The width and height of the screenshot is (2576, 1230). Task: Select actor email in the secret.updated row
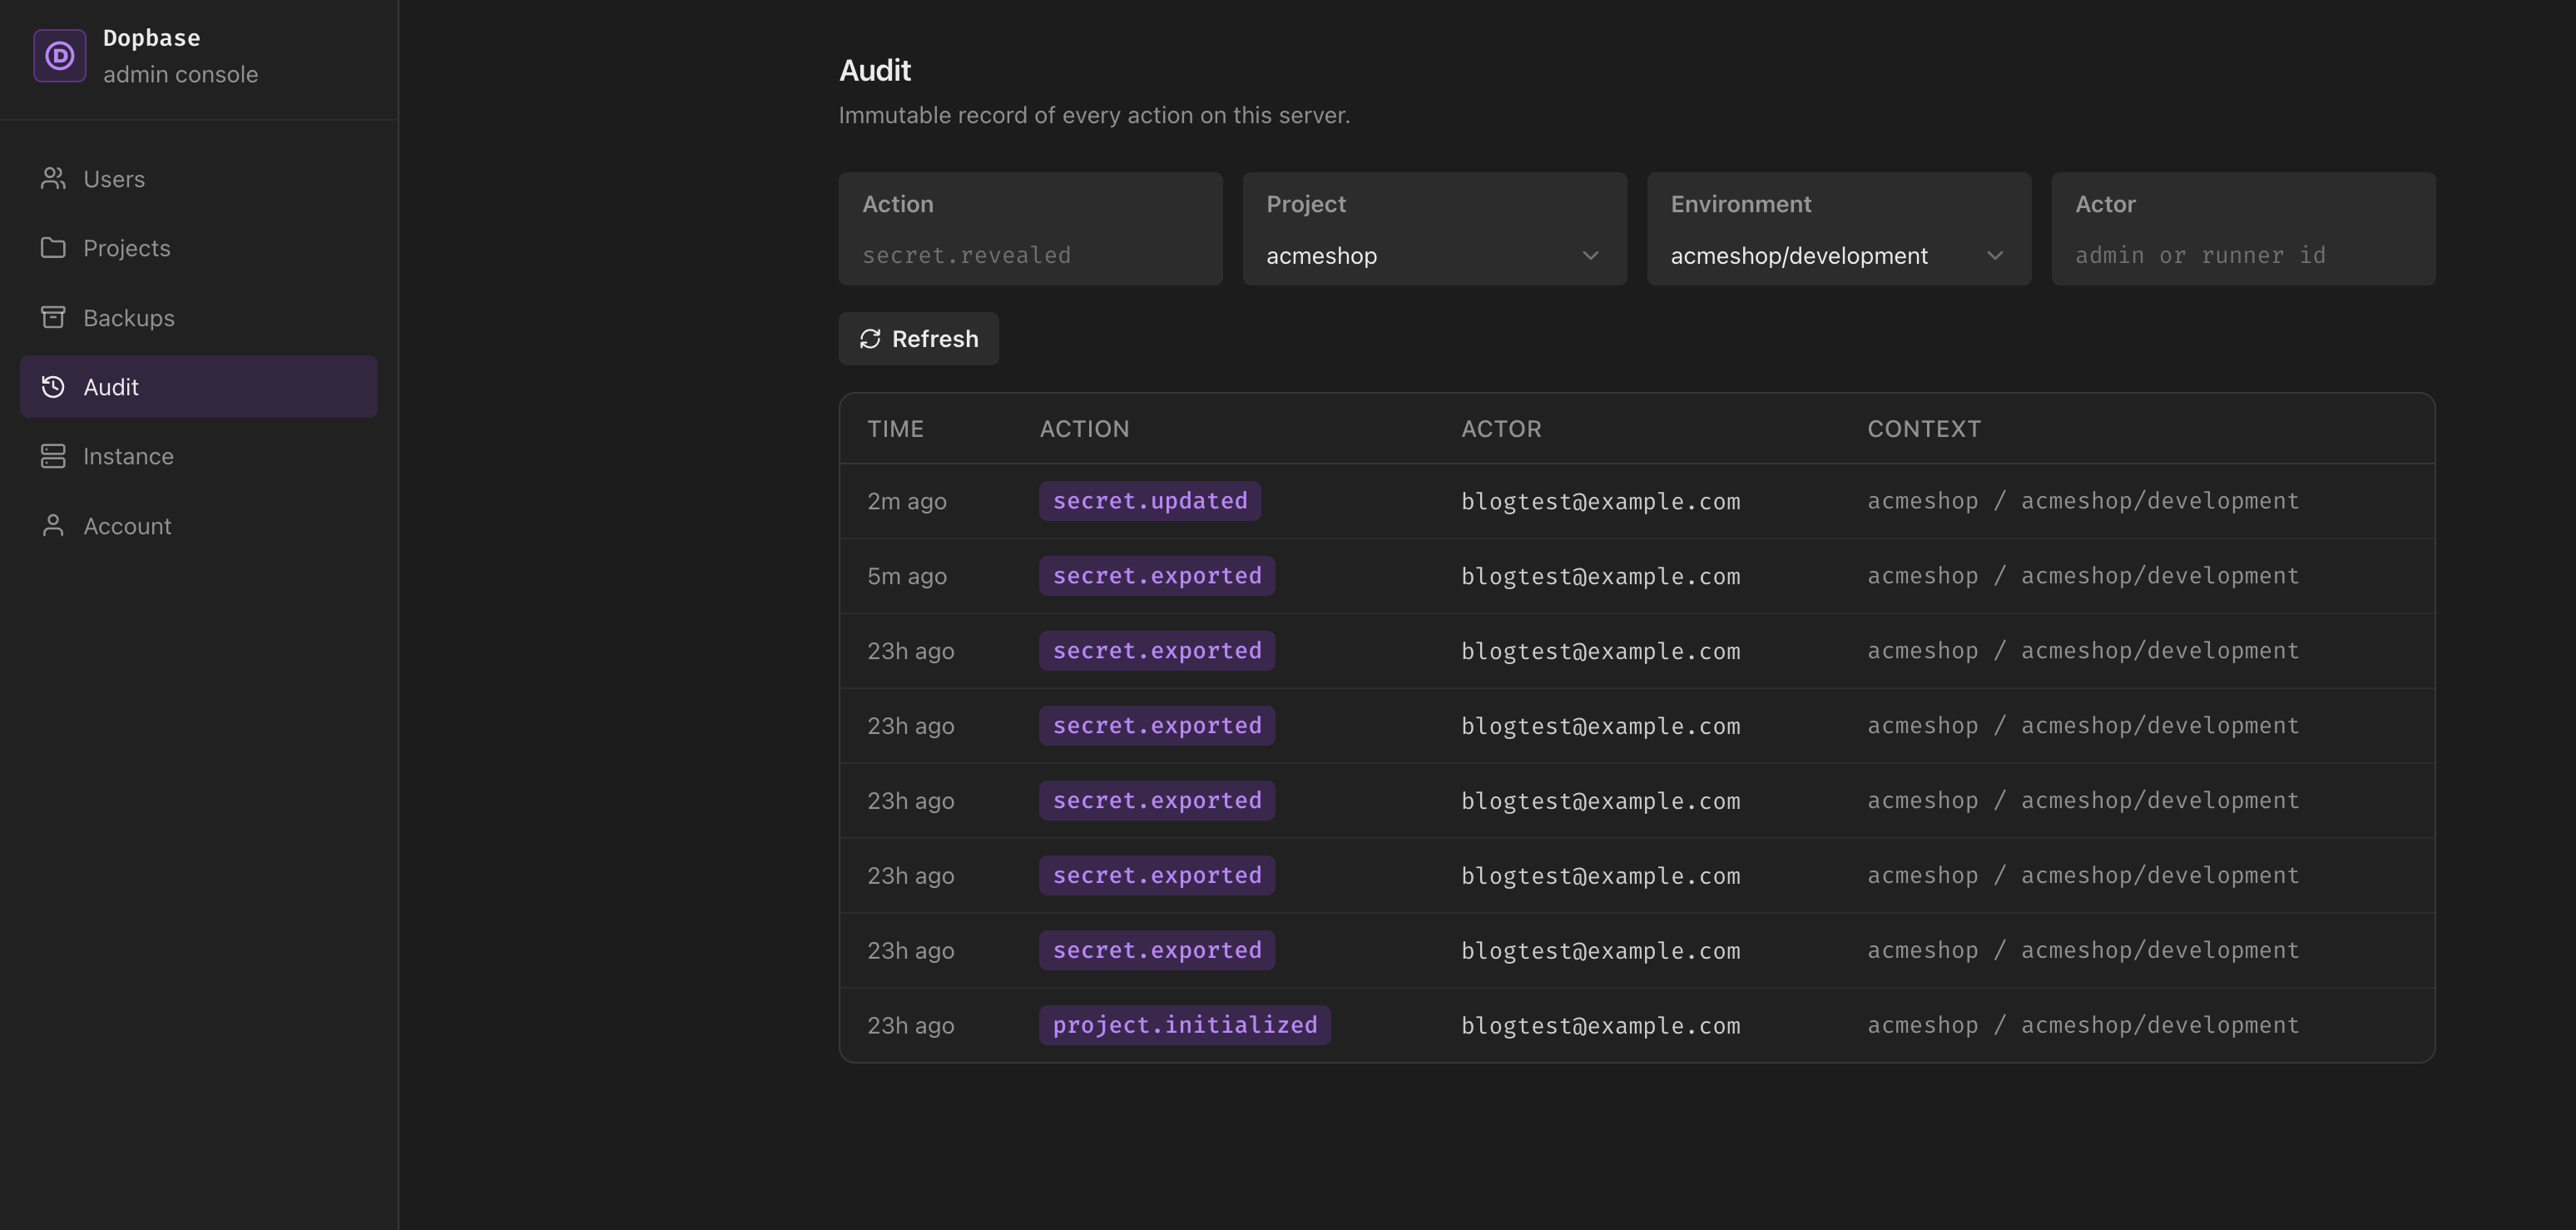[1600, 501]
